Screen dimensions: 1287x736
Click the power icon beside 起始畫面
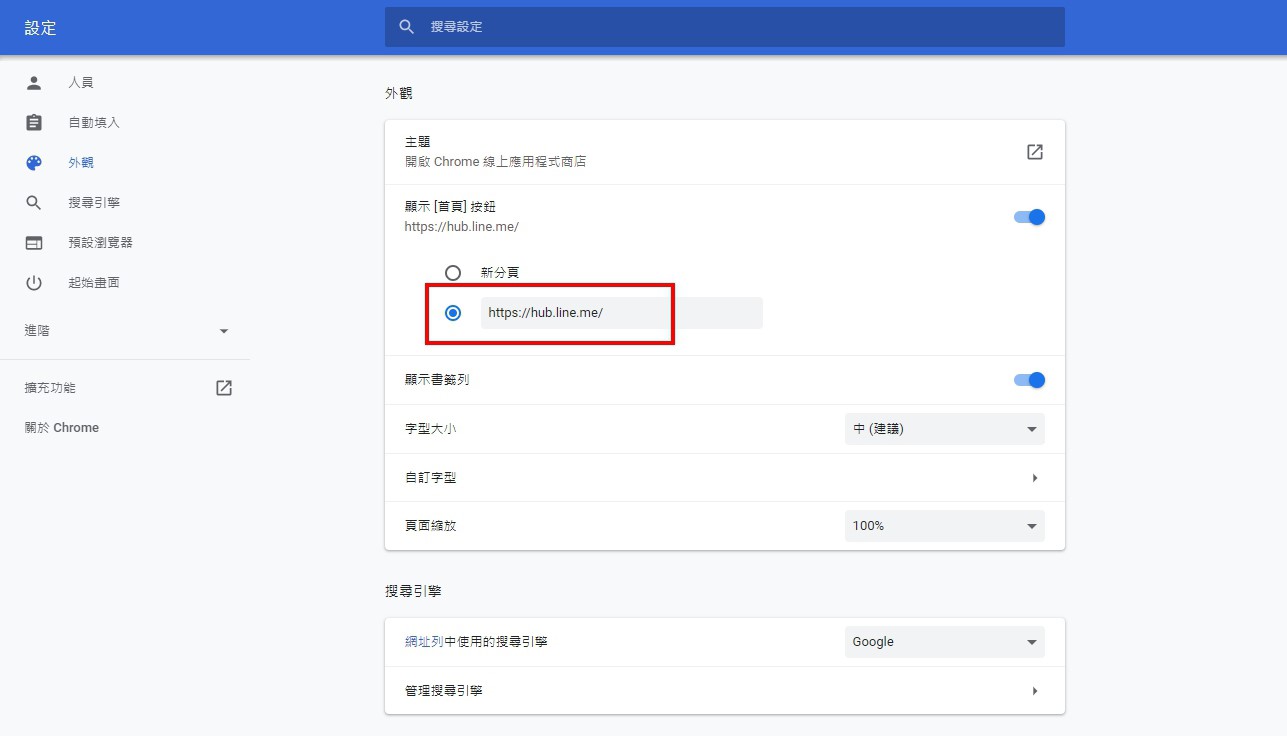click(x=34, y=282)
